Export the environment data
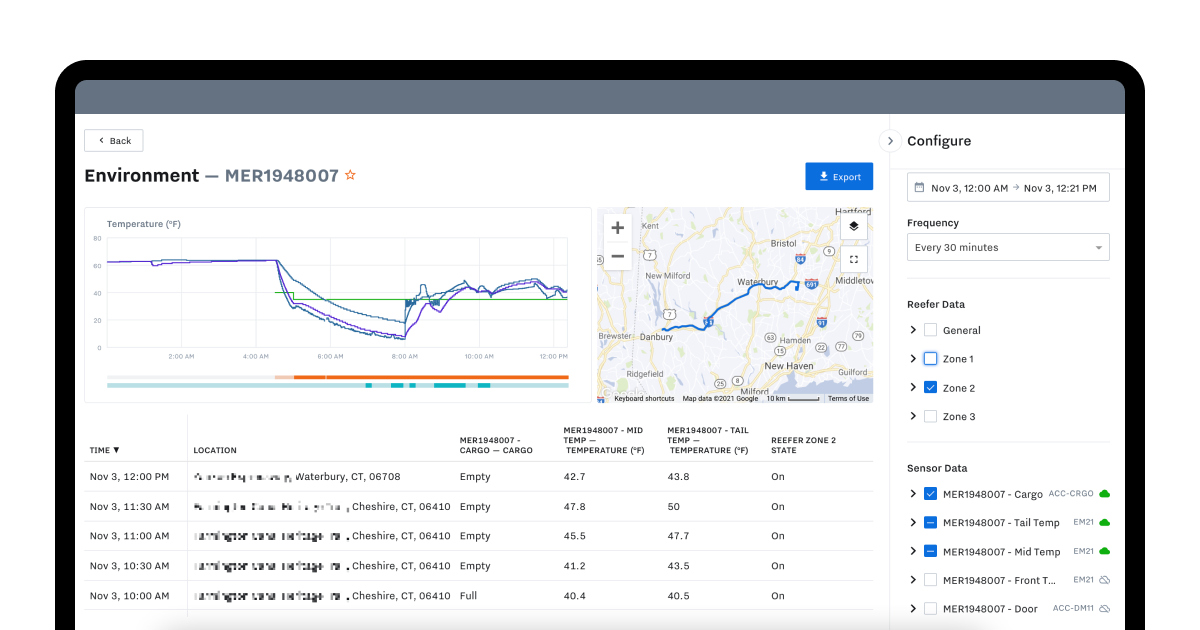The height and width of the screenshot is (630, 1200). tap(839, 177)
